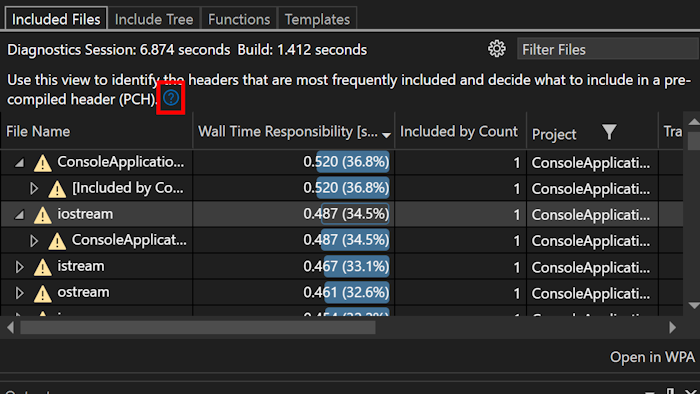The height and width of the screenshot is (394, 700).
Task: Expand the [Included by Co... row
Action: [33, 188]
